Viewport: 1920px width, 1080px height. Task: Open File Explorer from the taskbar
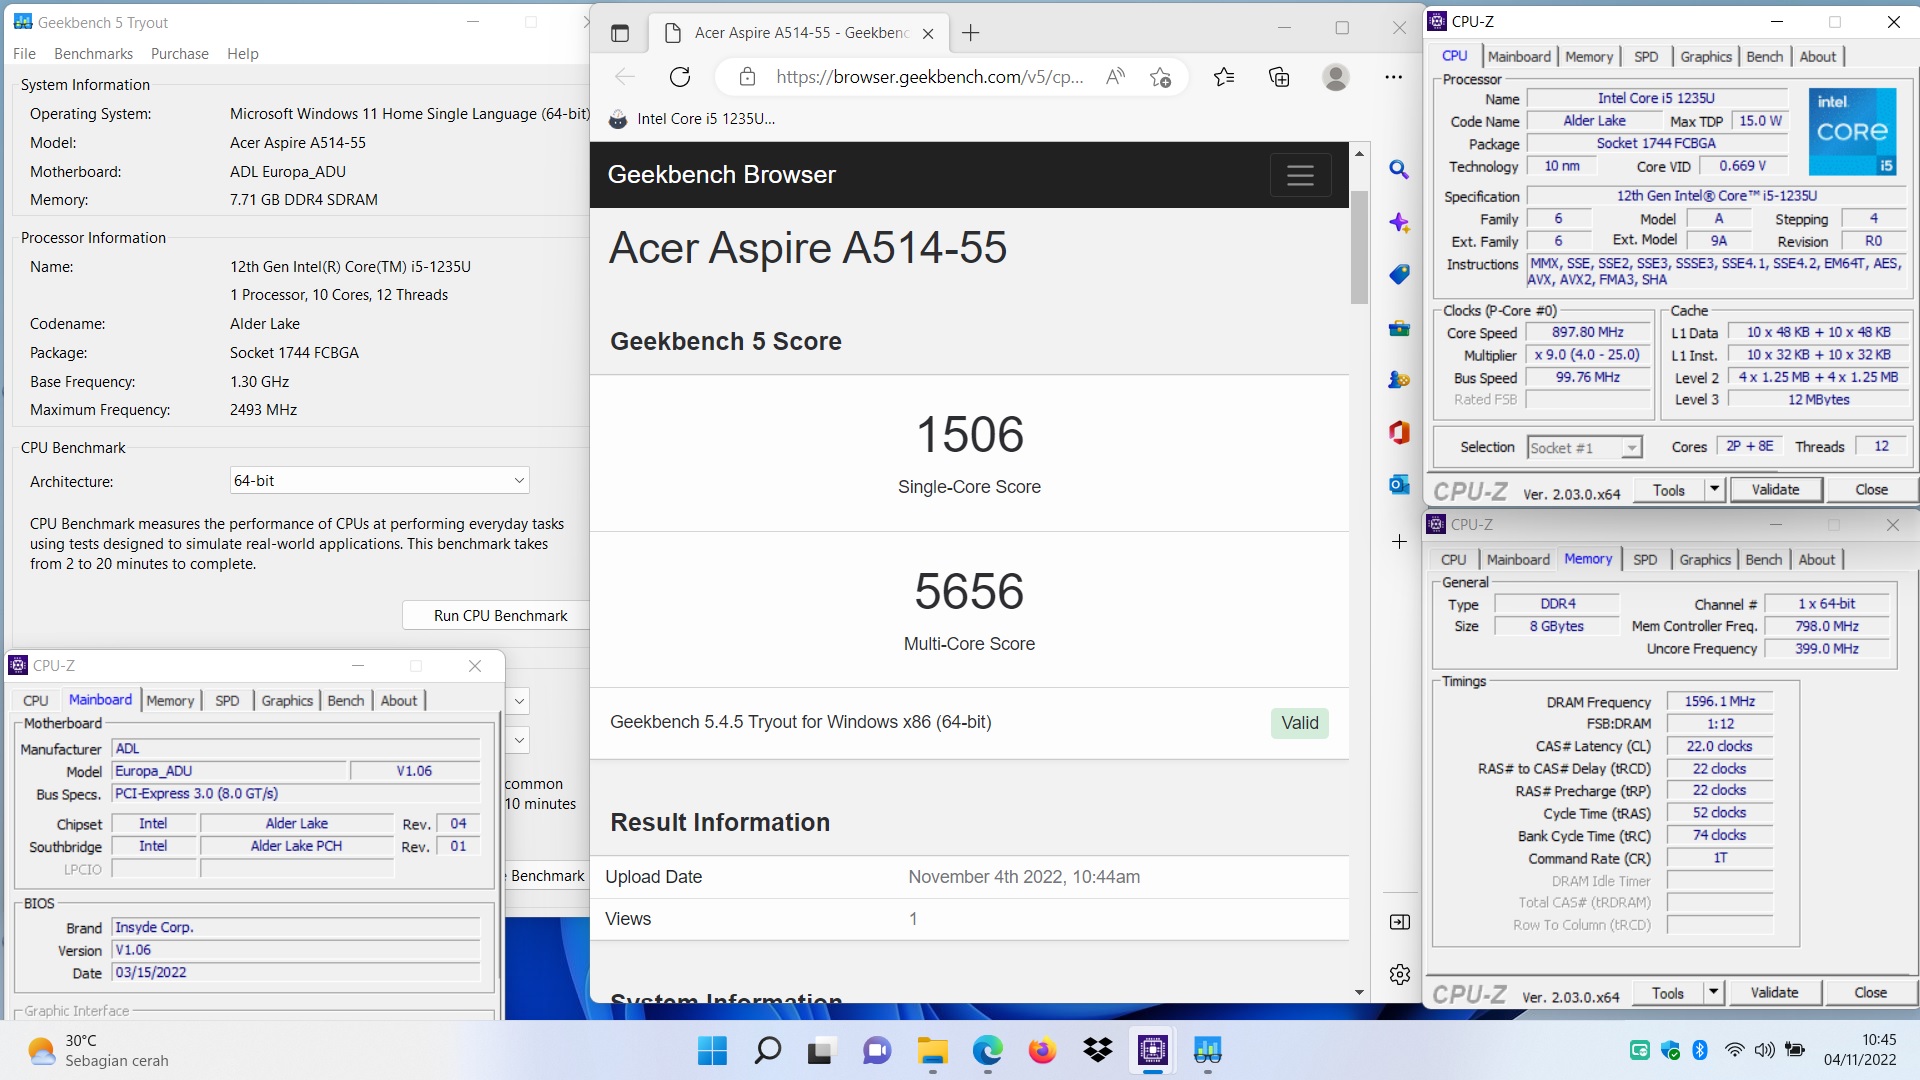coord(932,1050)
